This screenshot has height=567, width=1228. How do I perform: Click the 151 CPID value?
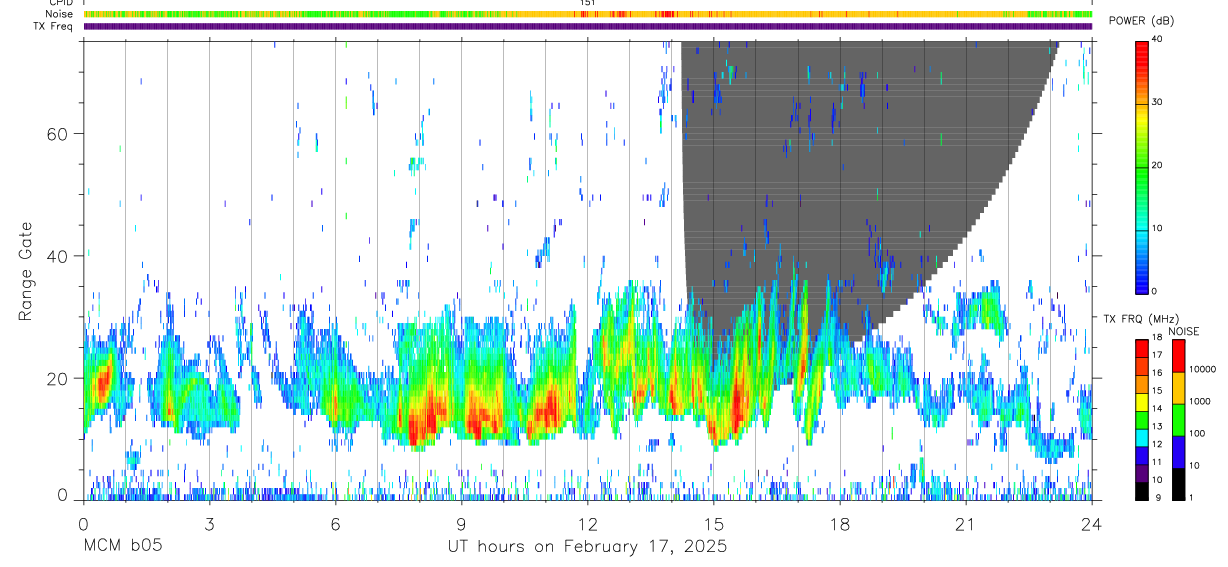(x=588, y=3)
